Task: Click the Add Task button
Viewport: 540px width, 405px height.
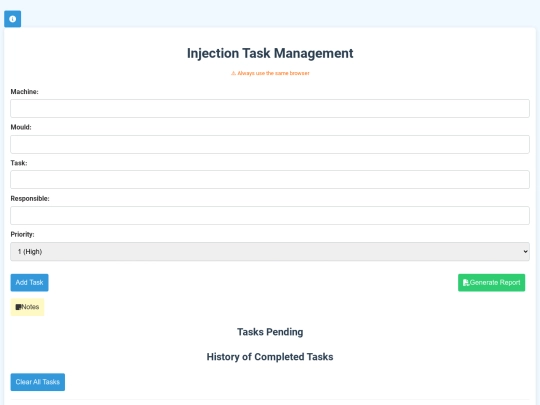Action: (29, 282)
